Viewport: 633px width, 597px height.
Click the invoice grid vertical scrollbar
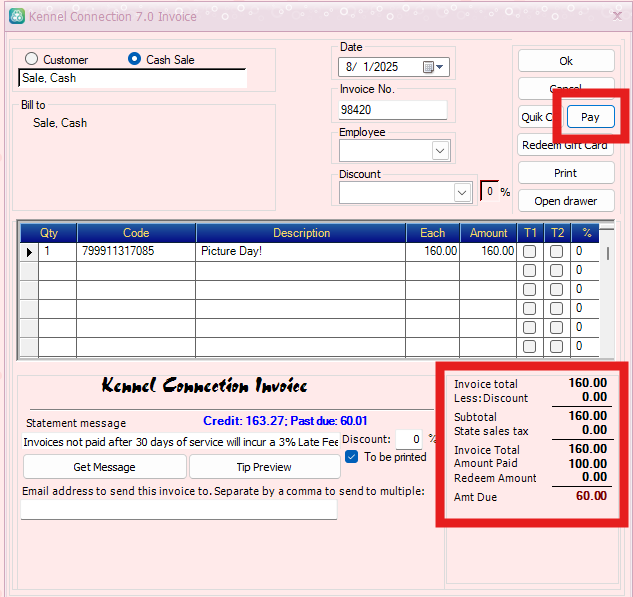tap(607, 293)
